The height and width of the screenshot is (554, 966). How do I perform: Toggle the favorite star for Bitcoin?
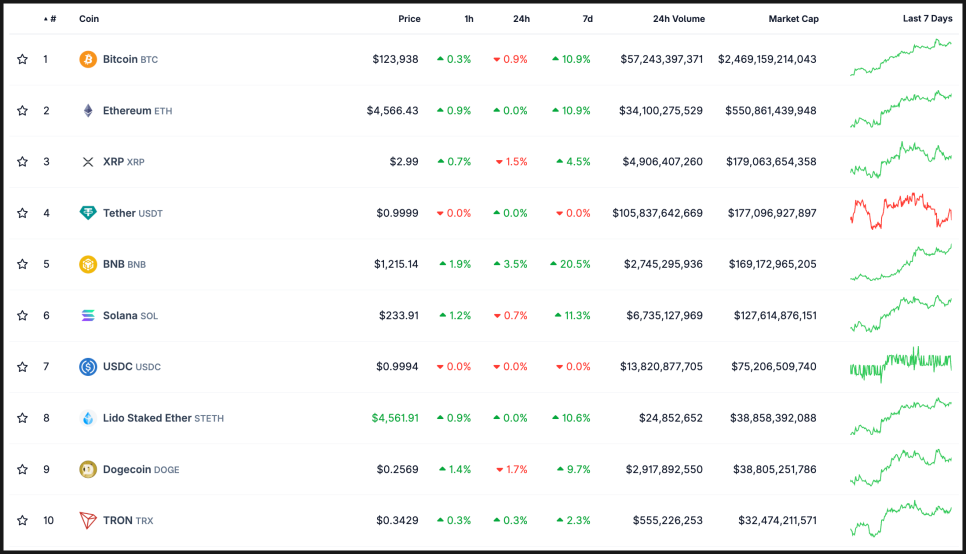click(x=22, y=60)
